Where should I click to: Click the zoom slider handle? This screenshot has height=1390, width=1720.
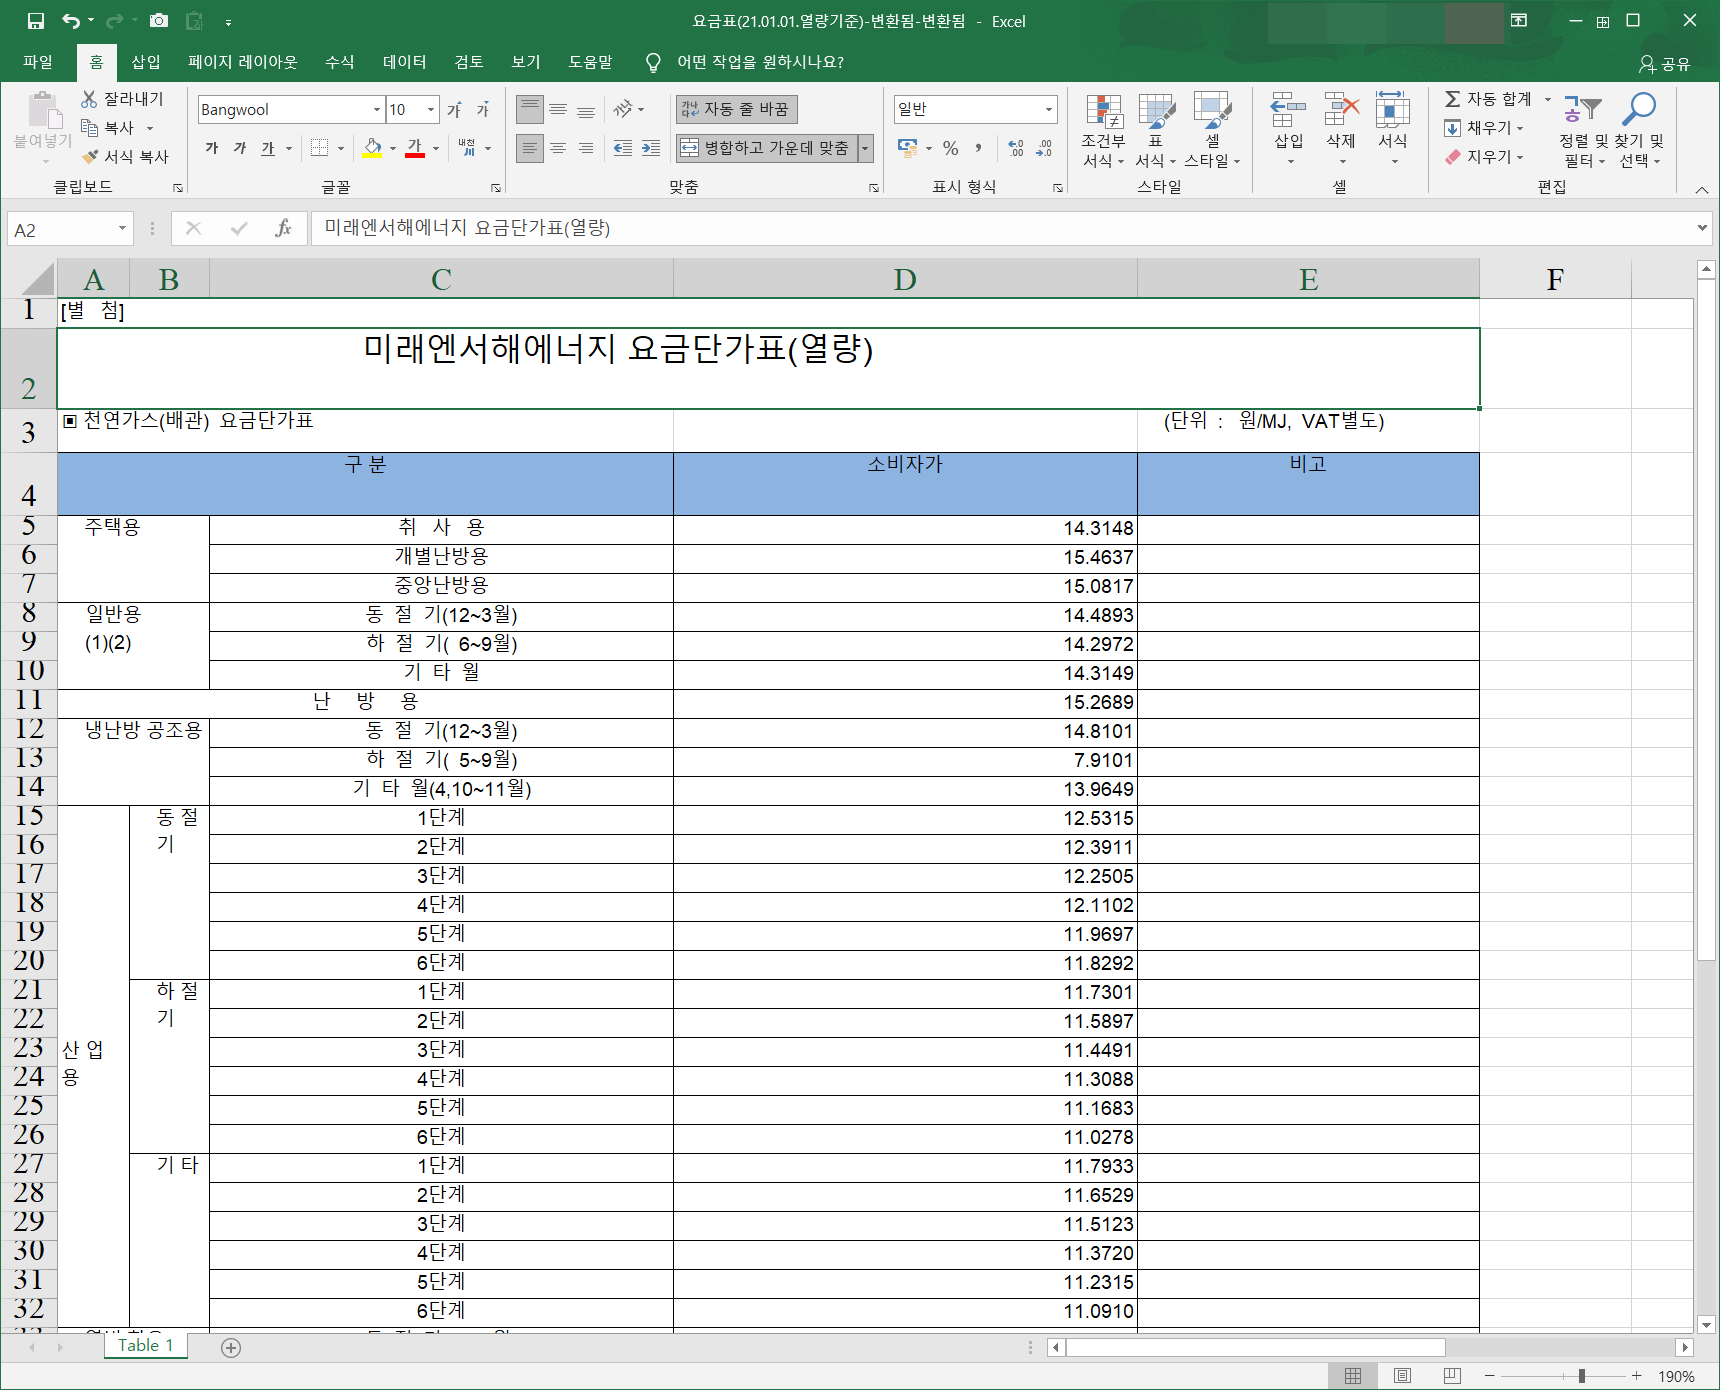(1582, 1376)
